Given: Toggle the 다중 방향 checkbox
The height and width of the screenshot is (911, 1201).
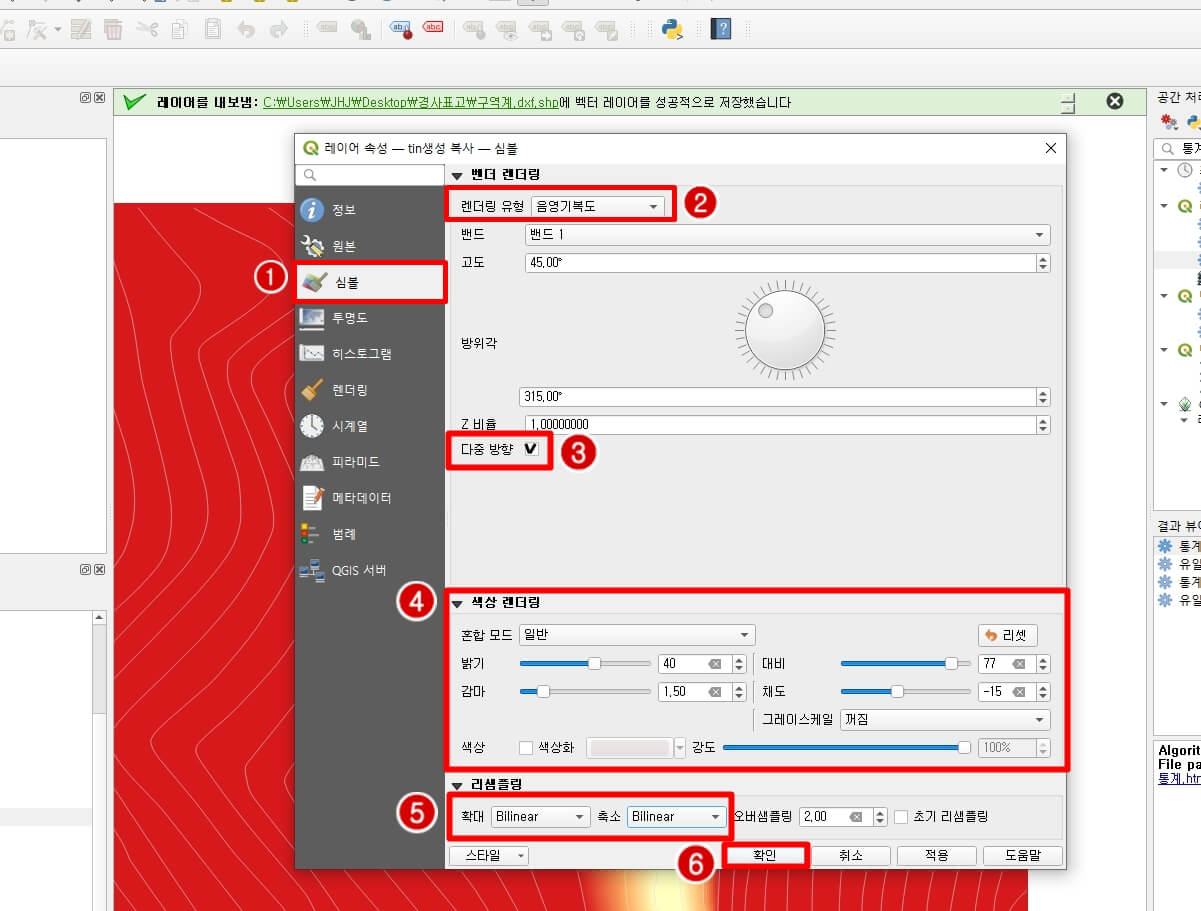Looking at the screenshot, I should coord(531,450).
